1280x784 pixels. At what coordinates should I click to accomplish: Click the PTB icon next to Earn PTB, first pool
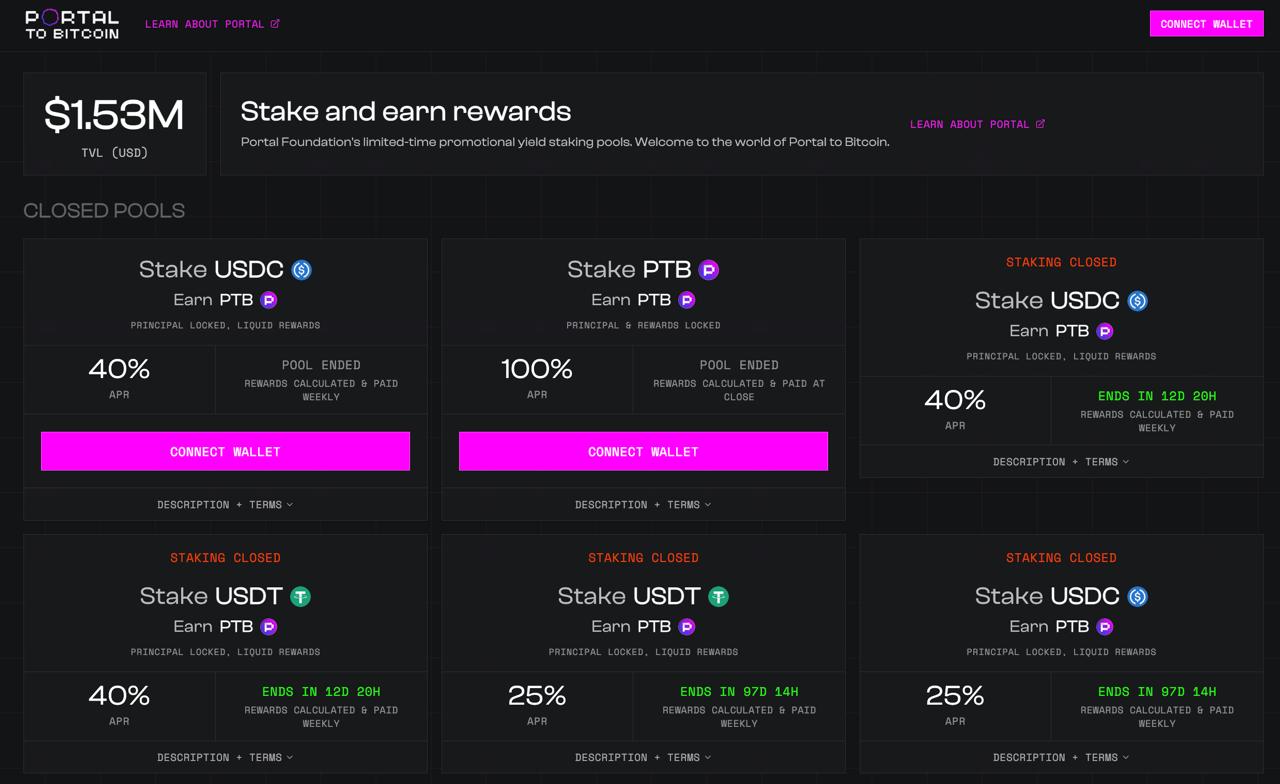point(268,300)
